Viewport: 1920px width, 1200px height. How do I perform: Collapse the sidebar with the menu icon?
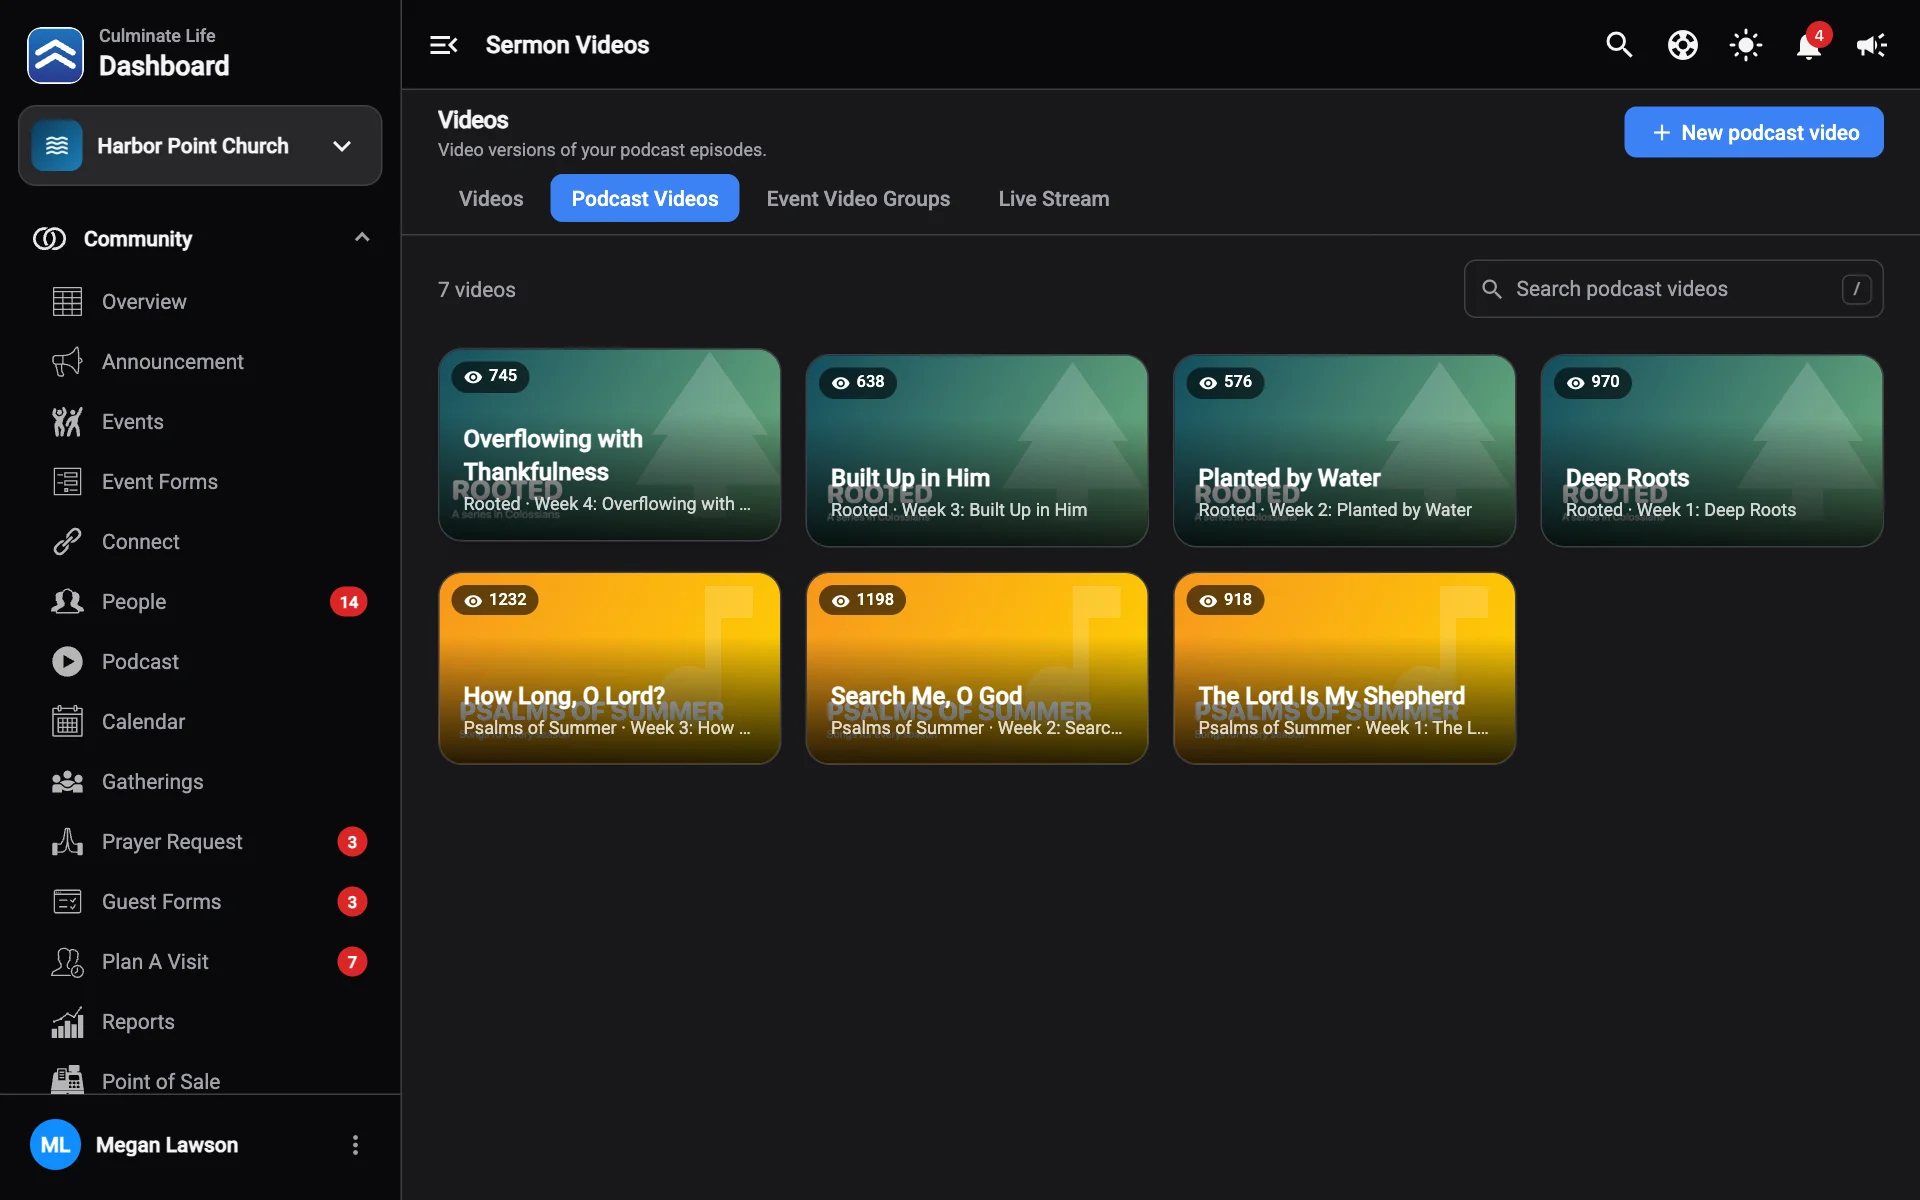[443, 45]
